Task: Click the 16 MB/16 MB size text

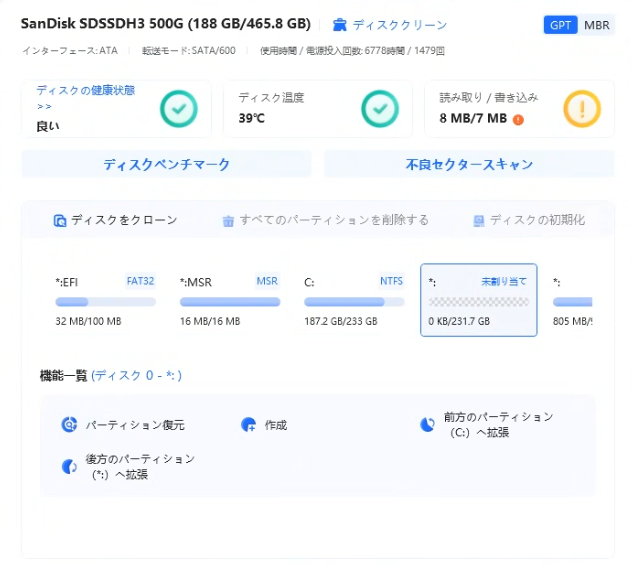Action: tap(210, 321)
